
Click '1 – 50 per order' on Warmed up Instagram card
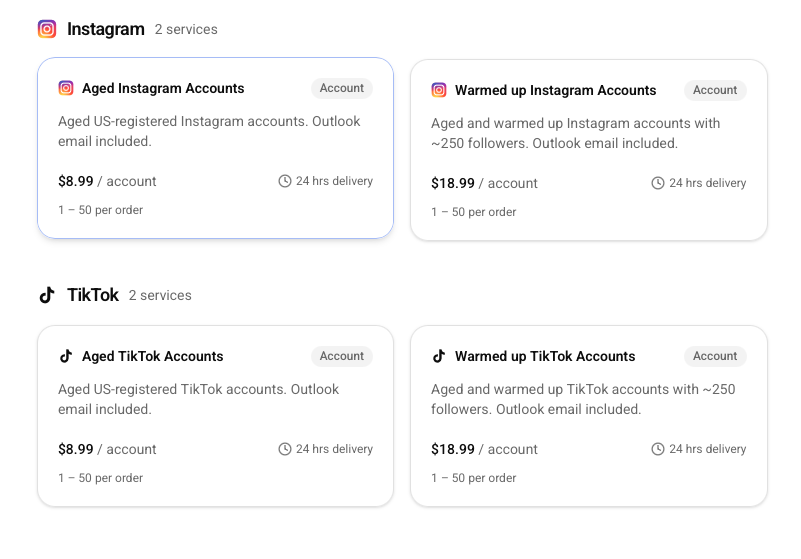[x=474, y=212]
